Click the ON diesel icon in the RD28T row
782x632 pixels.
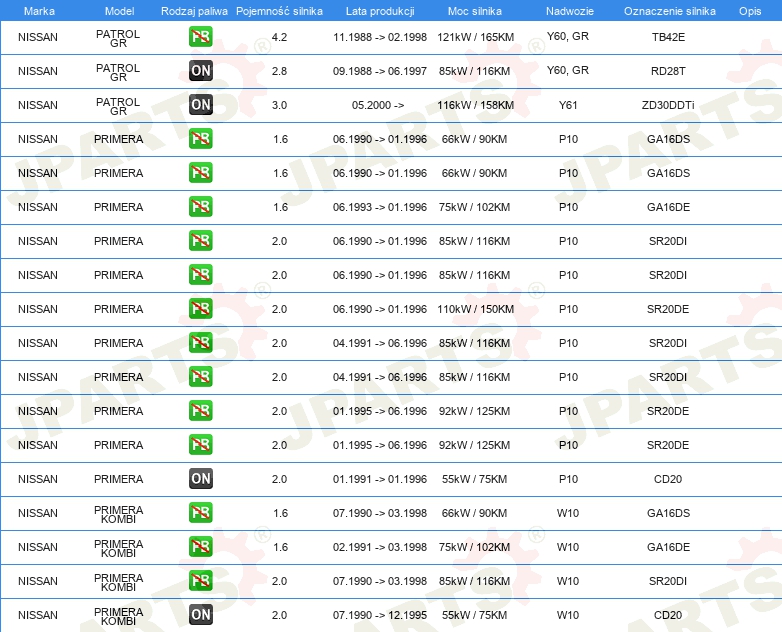[x=200, y=70]
